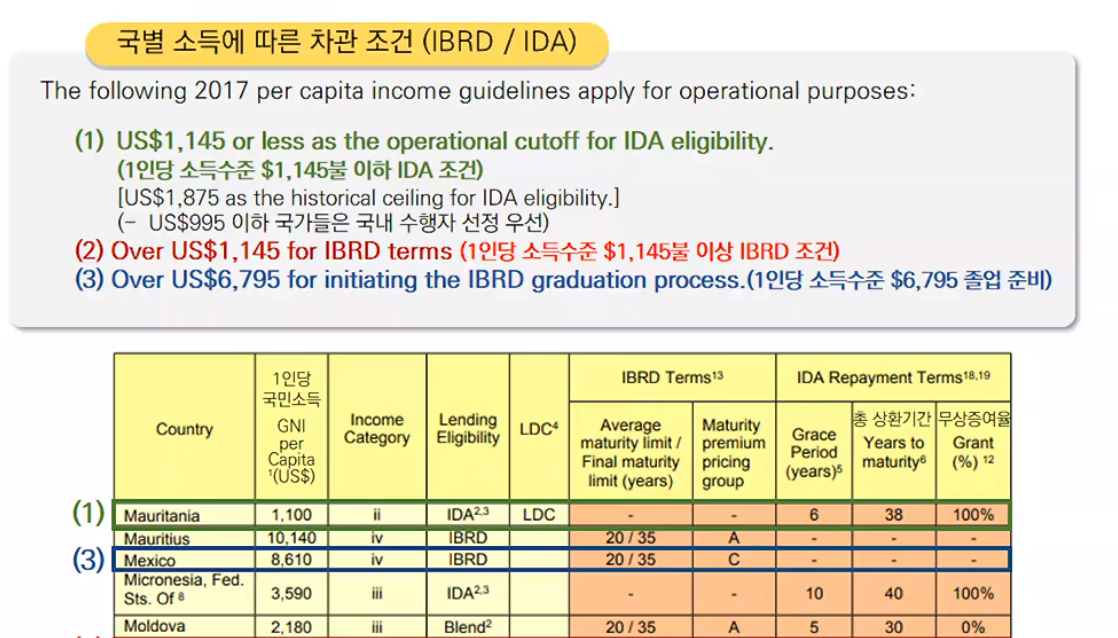This screenshot has height=638, width=1118.
Task: Click the '1인당 국민소득' header label
Action: click(291, 389)
